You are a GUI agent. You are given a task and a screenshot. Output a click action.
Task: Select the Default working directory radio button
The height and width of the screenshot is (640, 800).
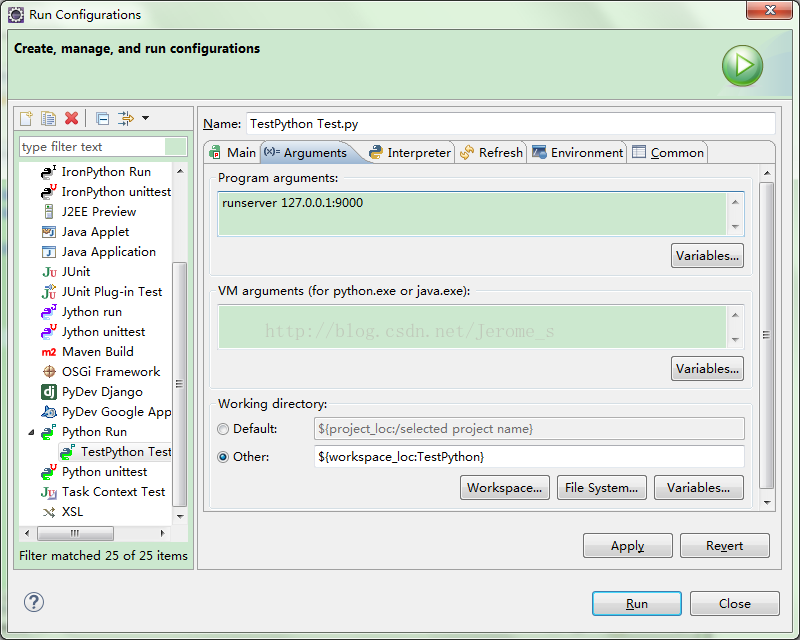pos(223,429)
